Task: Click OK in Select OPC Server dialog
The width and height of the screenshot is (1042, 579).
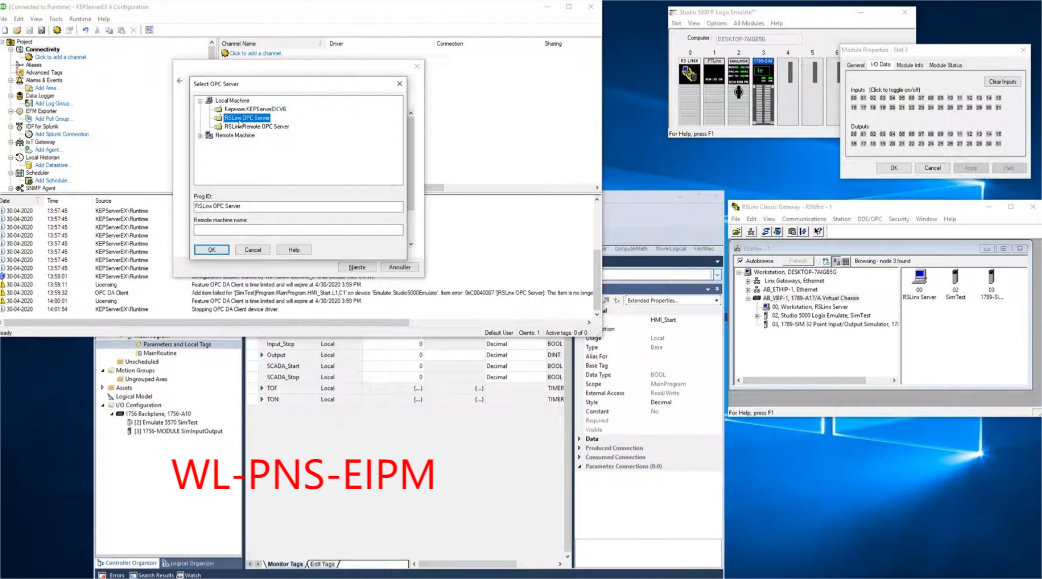Action: click(x=211, y=250)
